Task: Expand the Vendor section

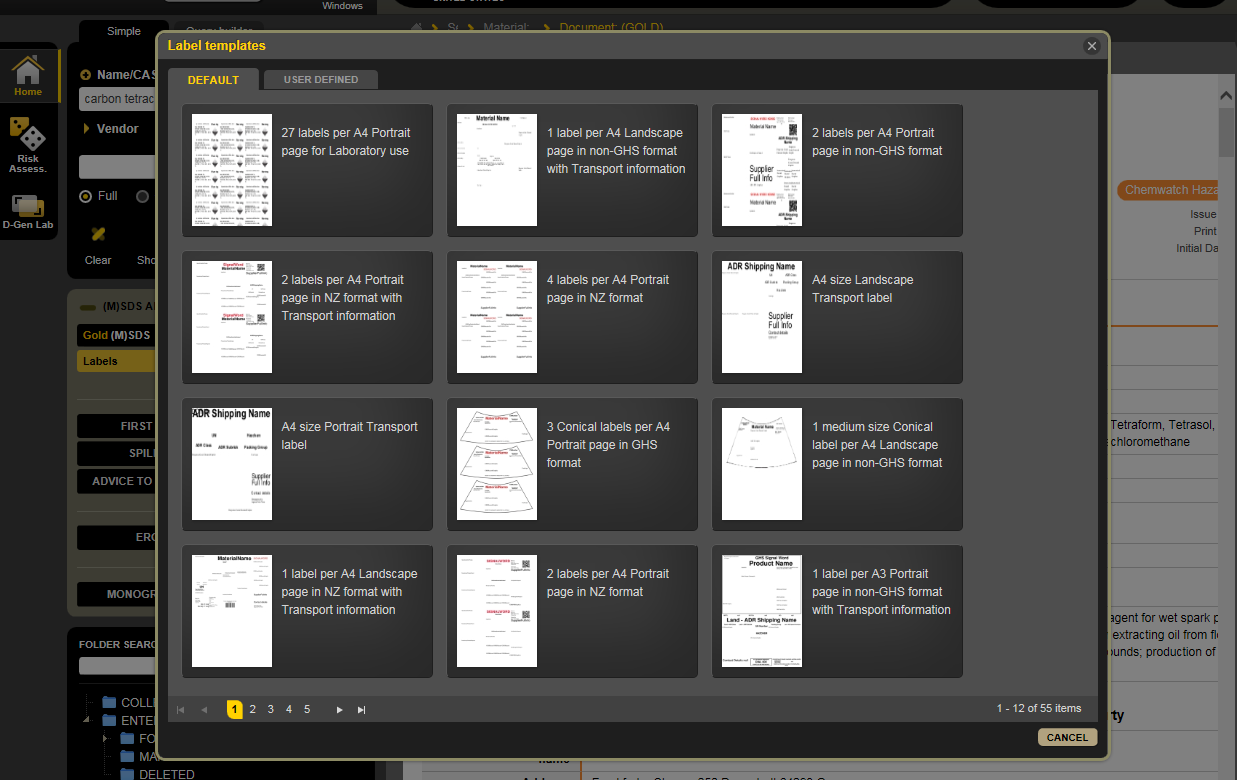Action: [87, 129]
